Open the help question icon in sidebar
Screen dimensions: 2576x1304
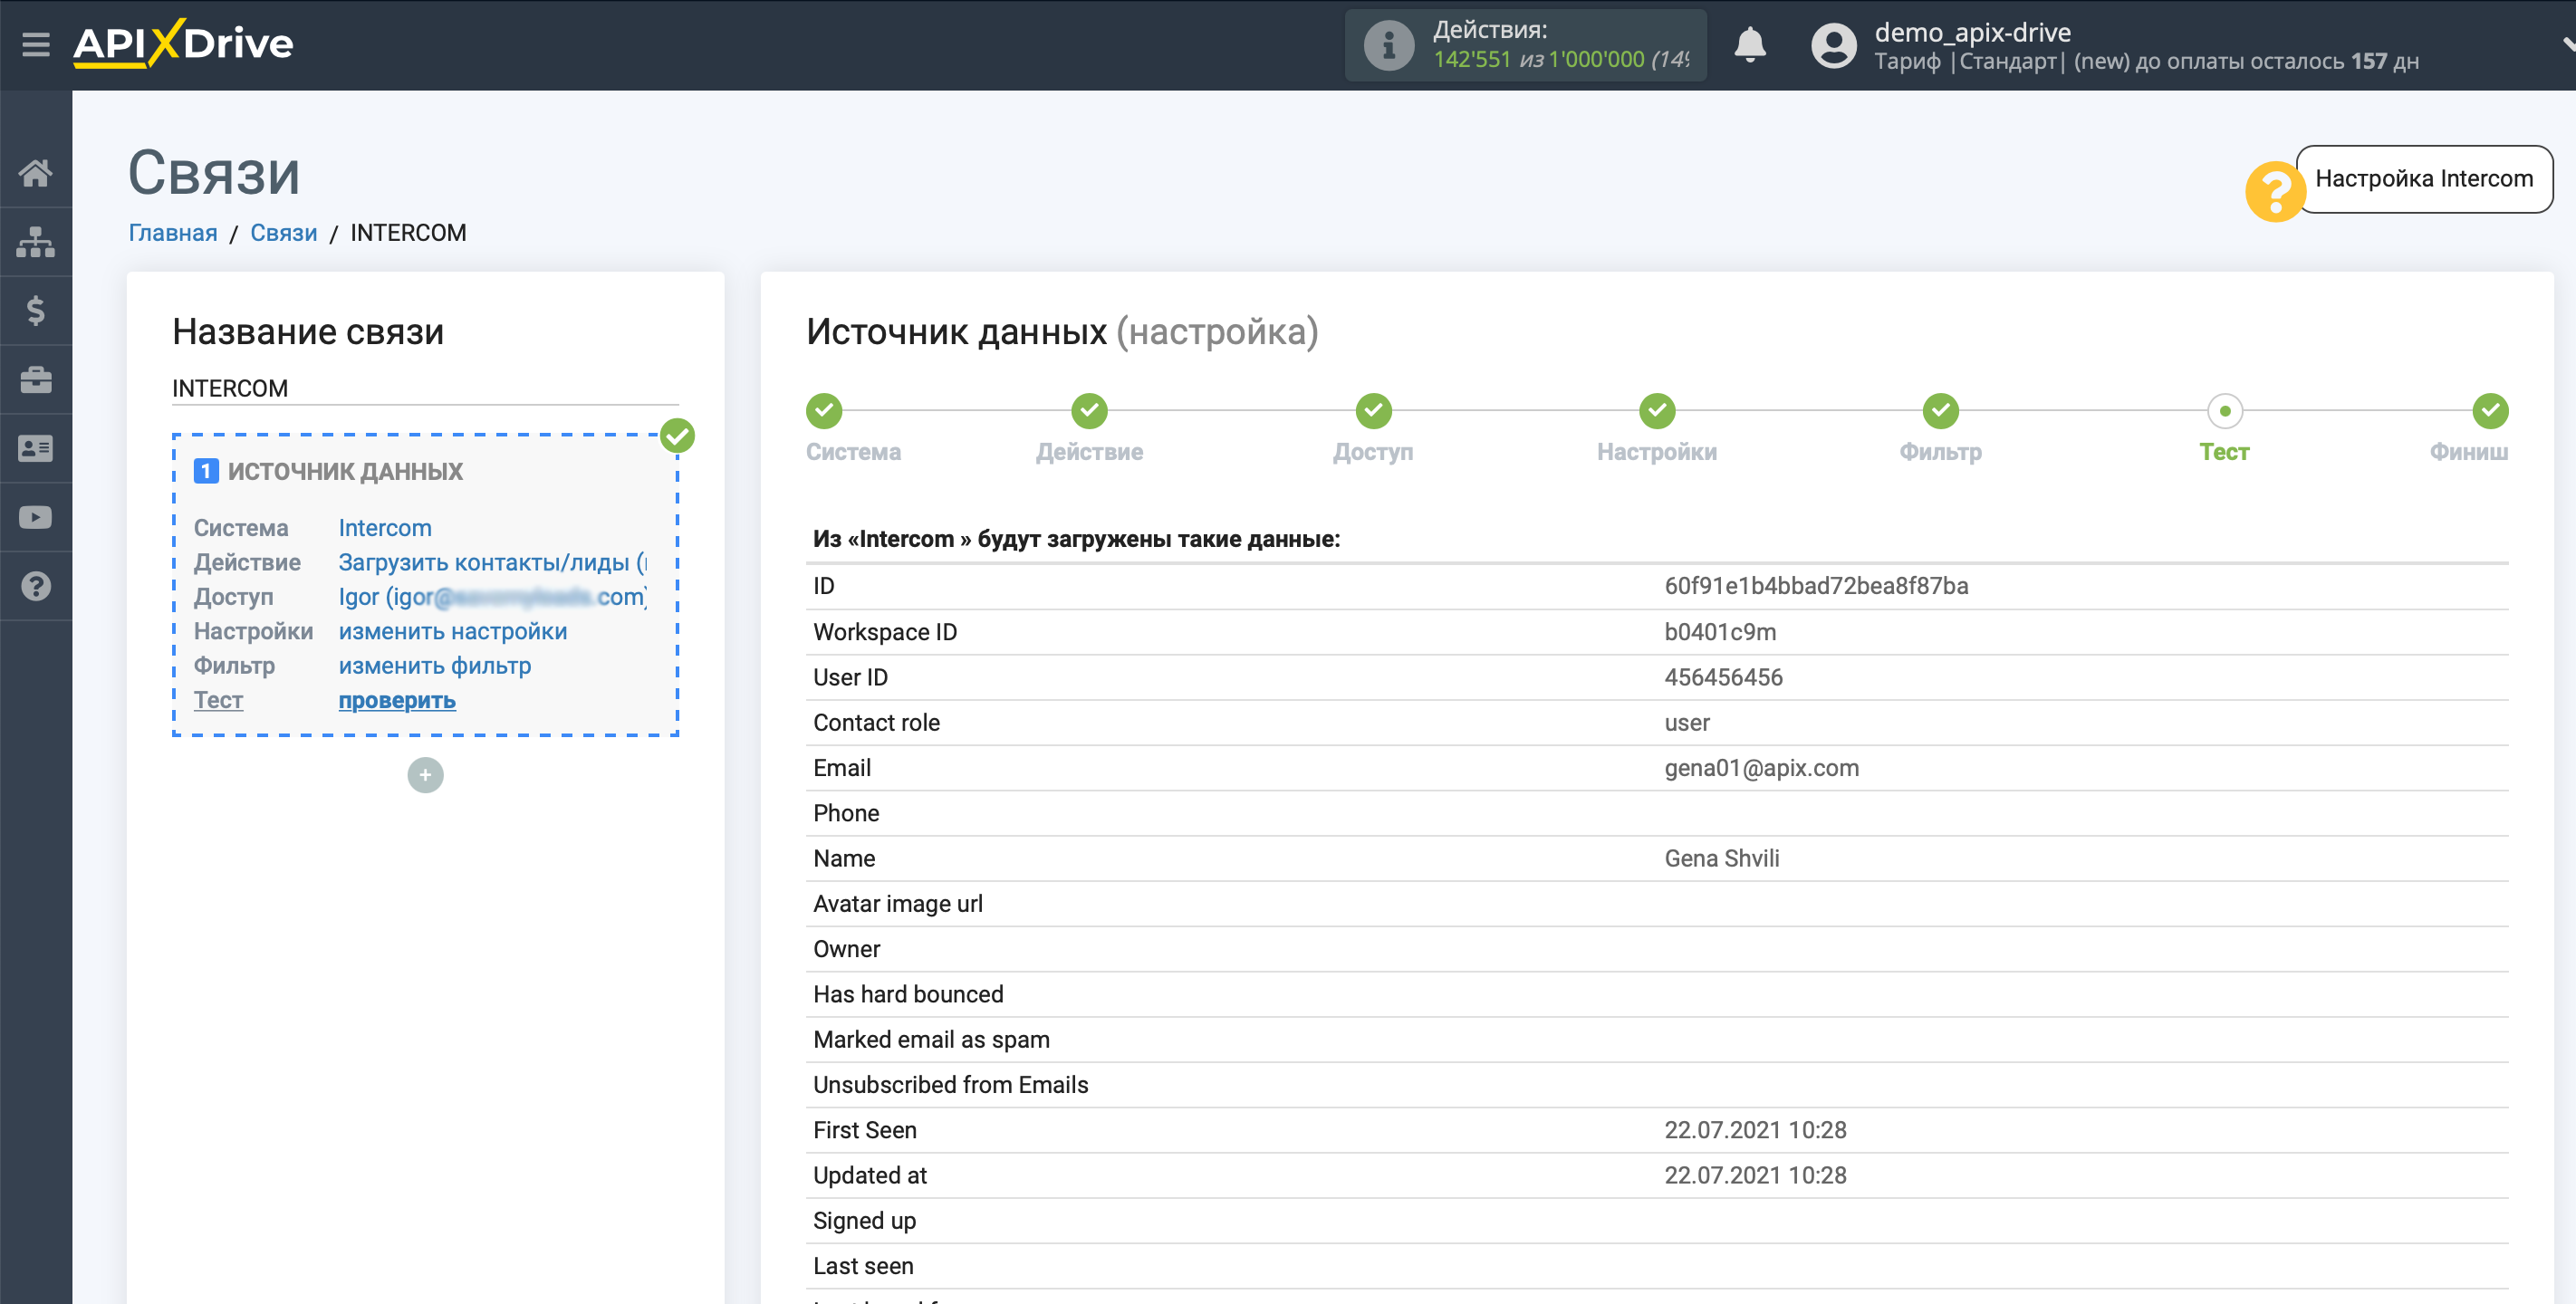[x=36, y=587]
